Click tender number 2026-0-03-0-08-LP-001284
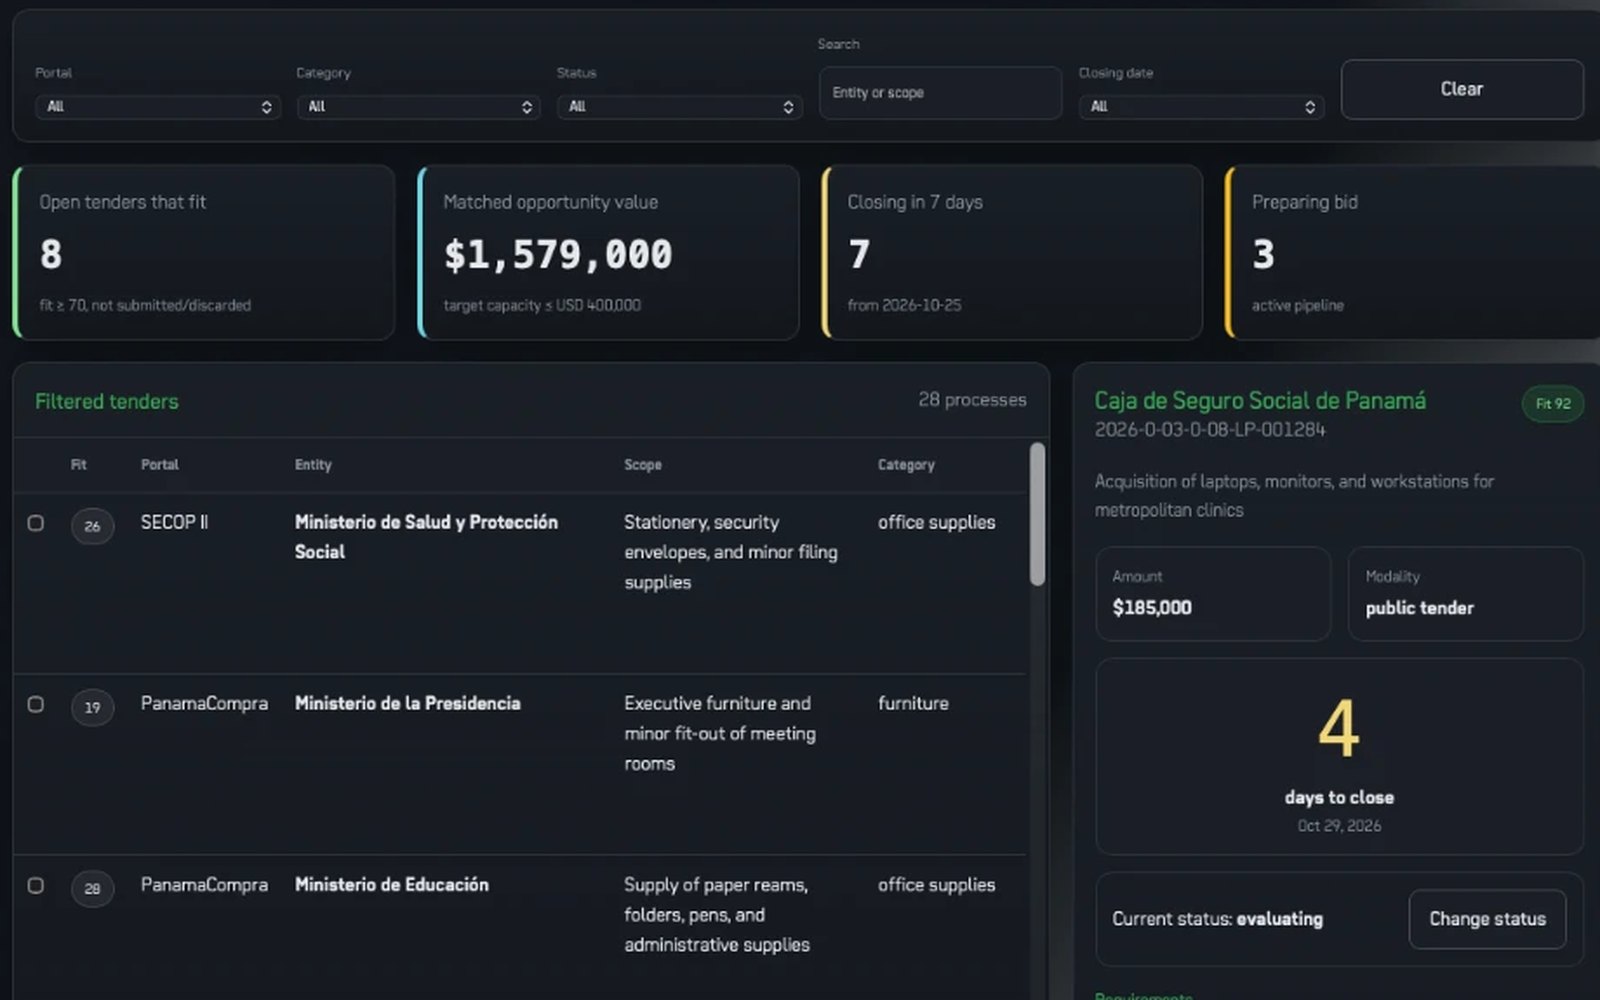 pos(1210,430)
